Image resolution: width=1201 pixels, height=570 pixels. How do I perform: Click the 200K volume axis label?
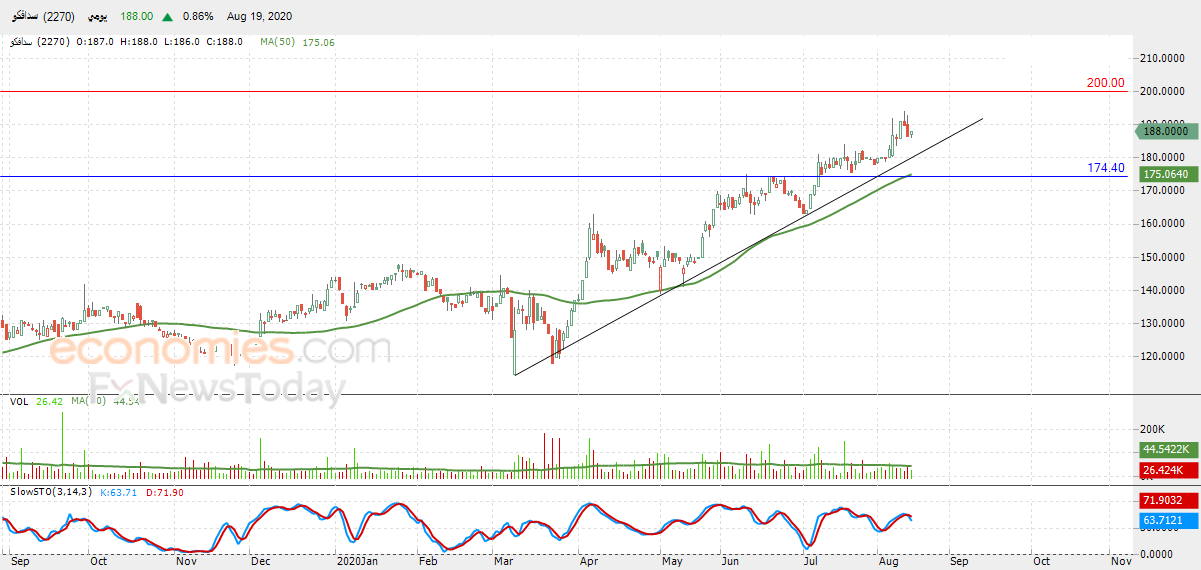coord(1153,429)
